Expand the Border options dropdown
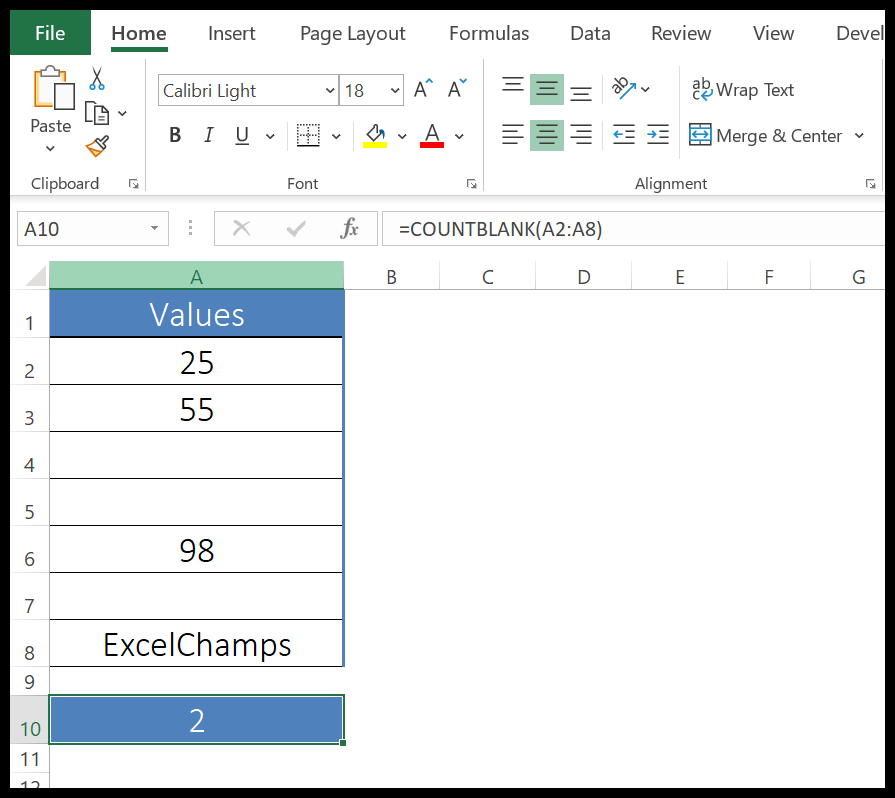 coord(335,135)
